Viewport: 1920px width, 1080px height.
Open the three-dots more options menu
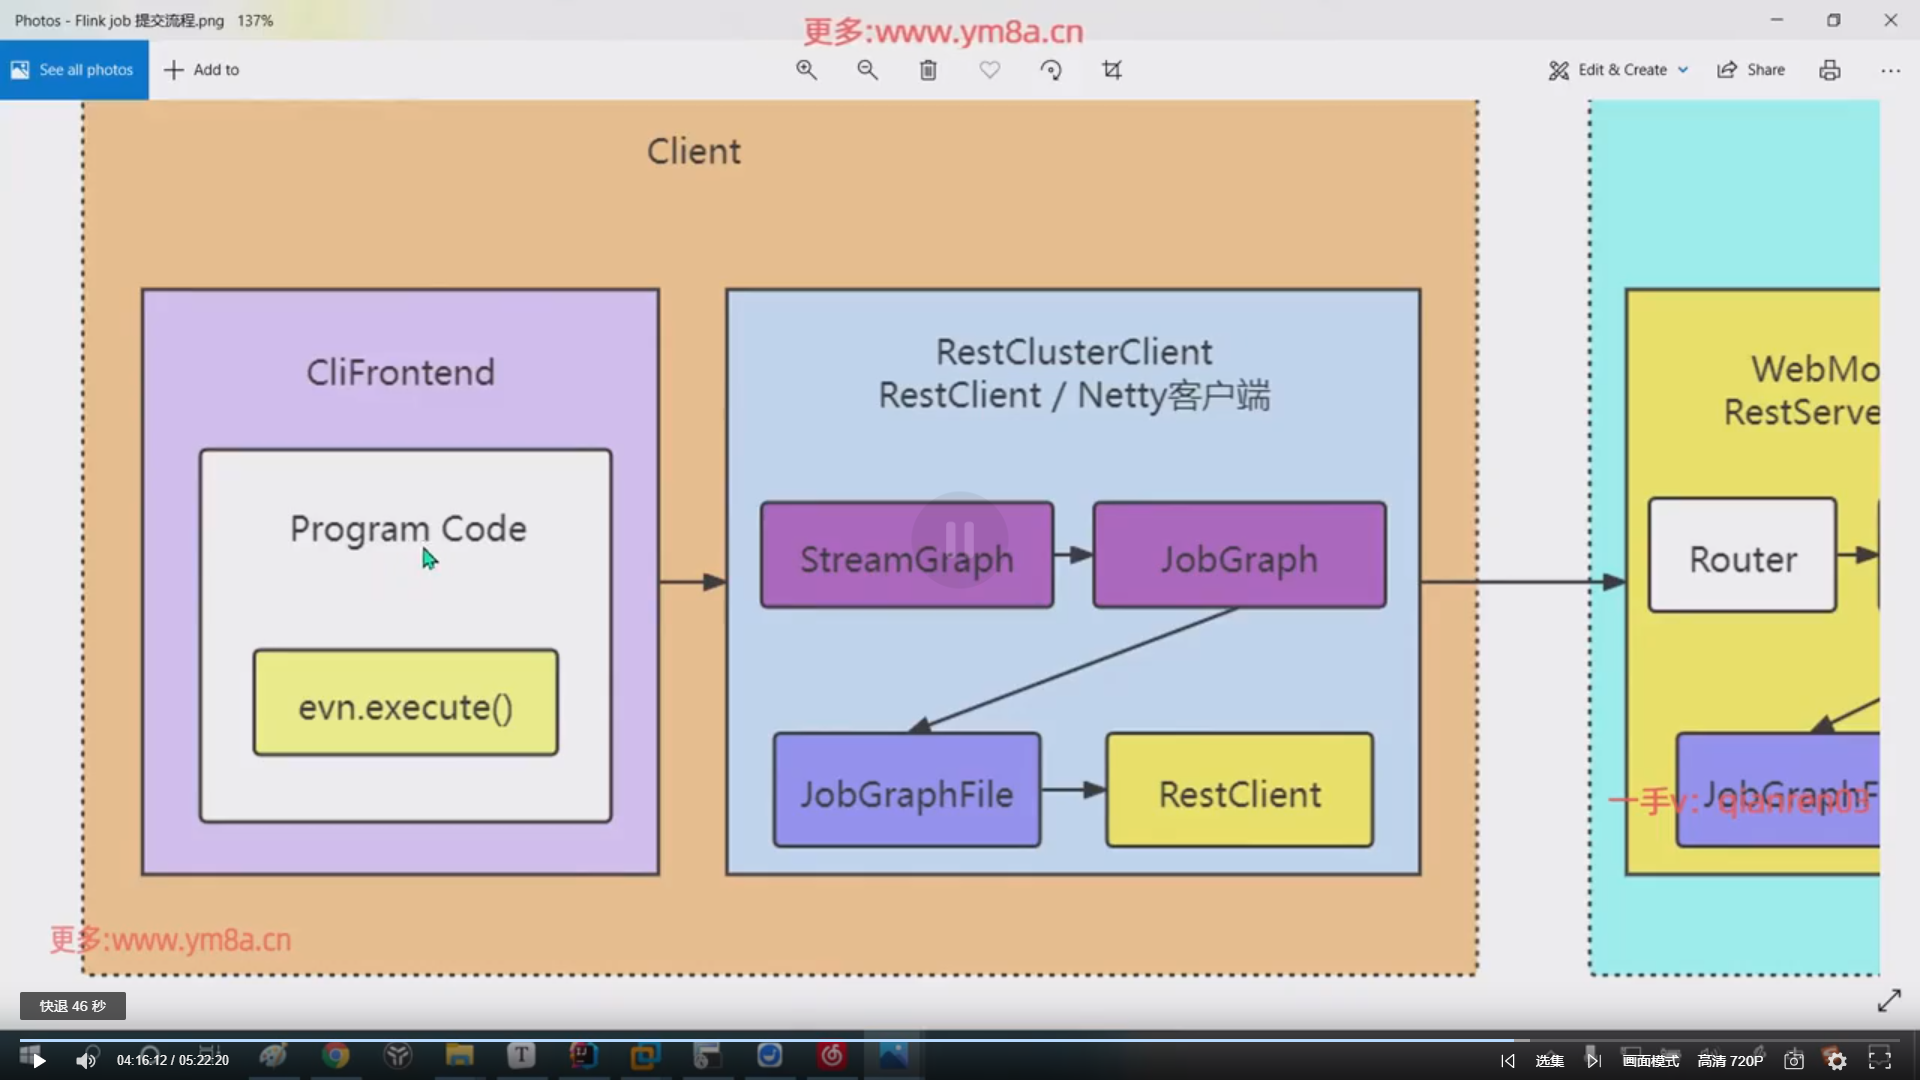[1890, 70]
